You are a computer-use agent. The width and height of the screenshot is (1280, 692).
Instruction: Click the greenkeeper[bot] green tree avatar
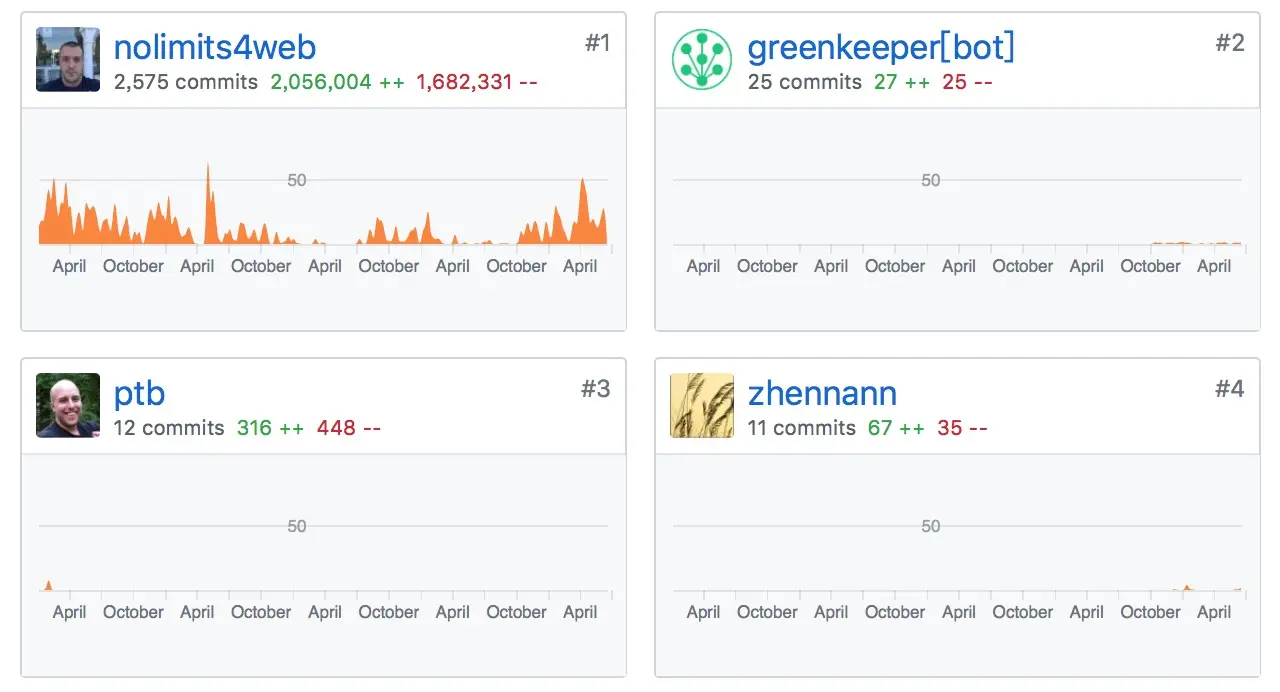(702, 60)
